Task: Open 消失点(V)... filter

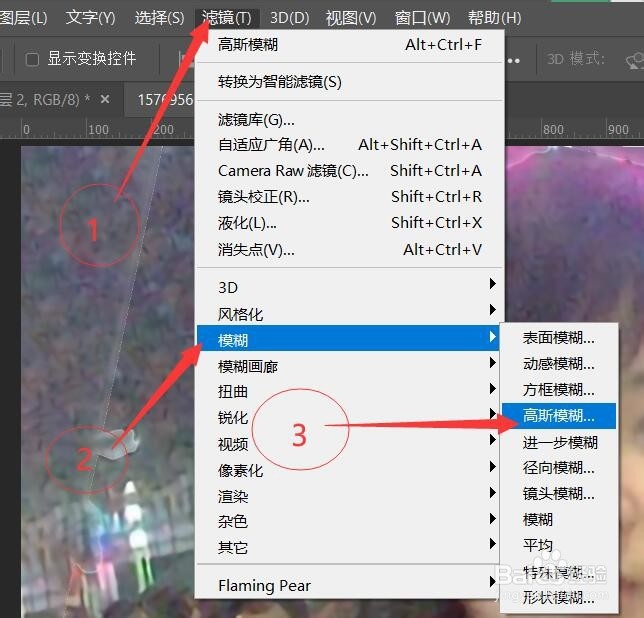Action: tap(350, 249)
